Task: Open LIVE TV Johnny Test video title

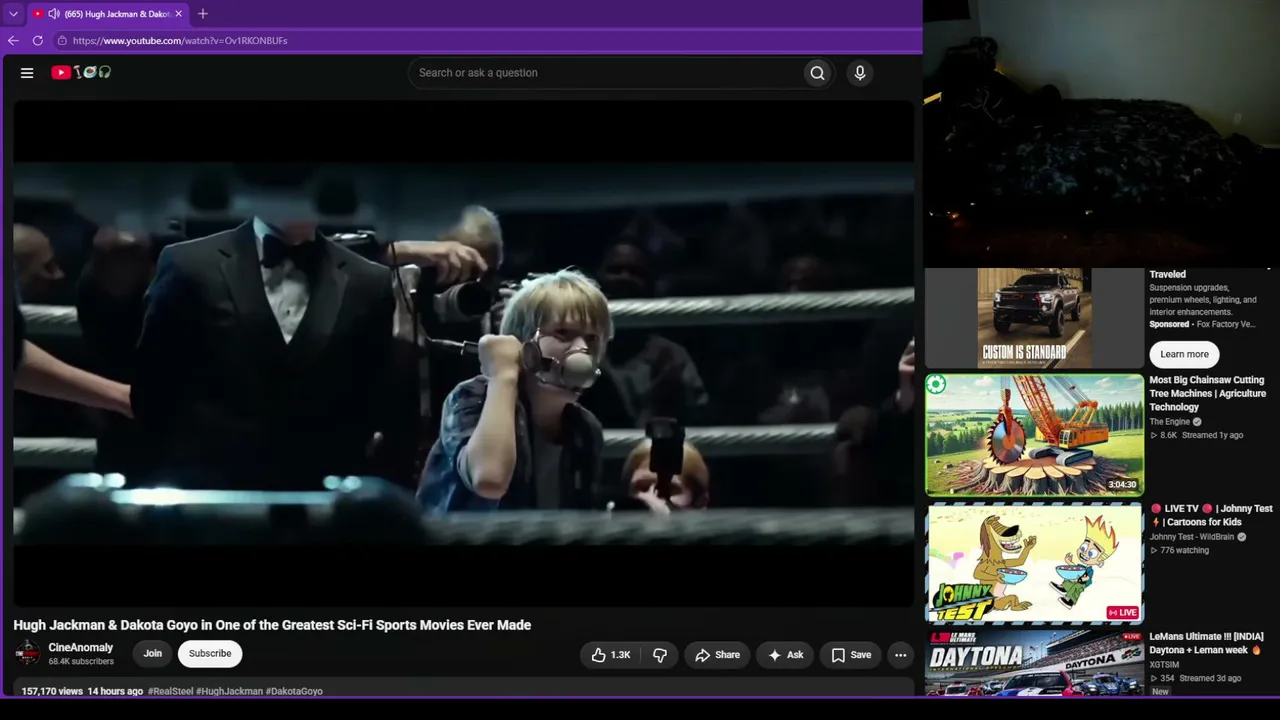Action: pyautogui.click(x=1211, y=515)
